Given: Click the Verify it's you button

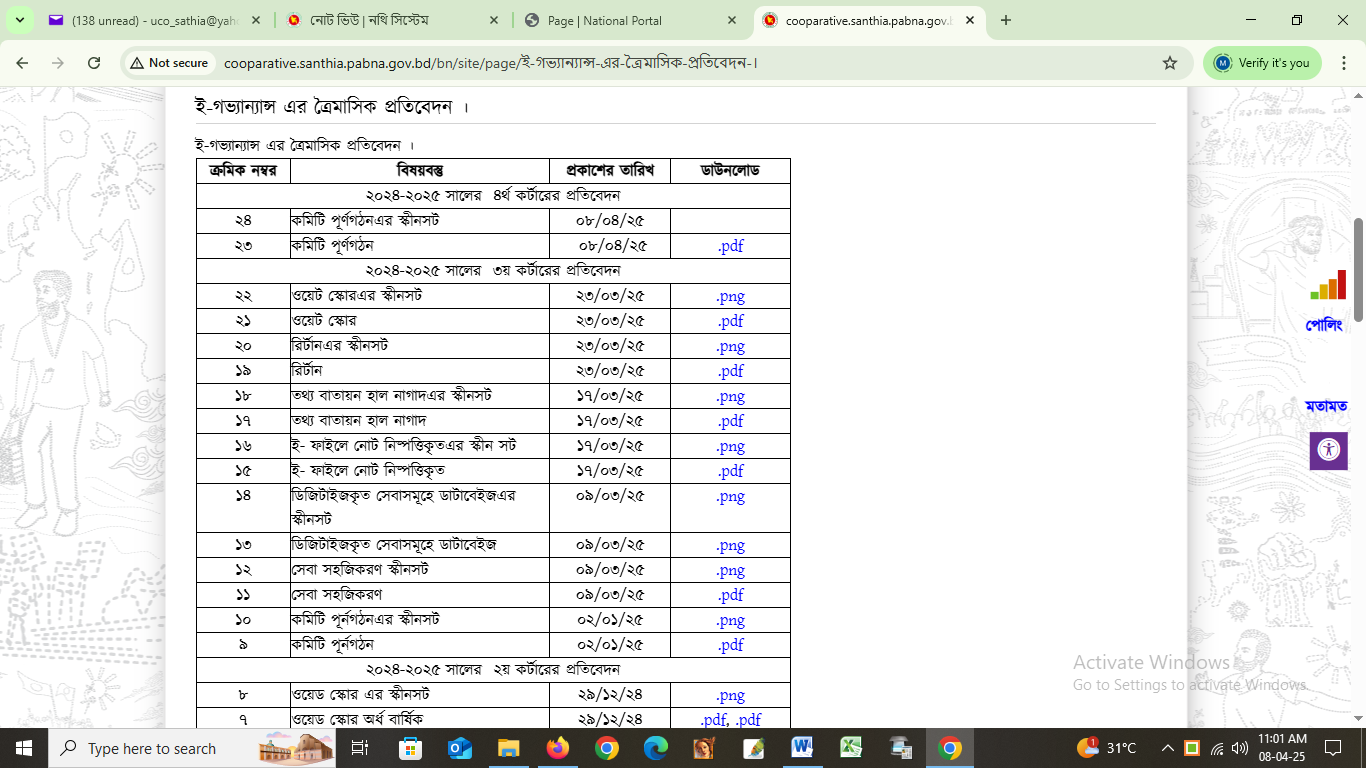Looking at the screenshot, I should pyautogui.click(x=1262, y=63).
